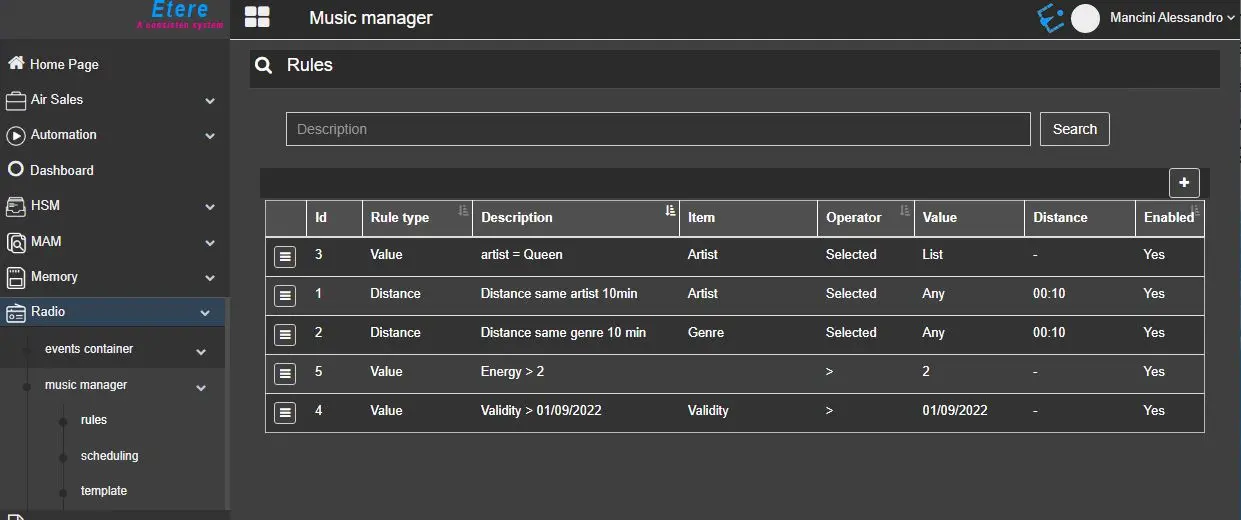1241x520 pixels.
Task: Open row menu for Energy > 2 rule
Action: (x=285, y=373)
